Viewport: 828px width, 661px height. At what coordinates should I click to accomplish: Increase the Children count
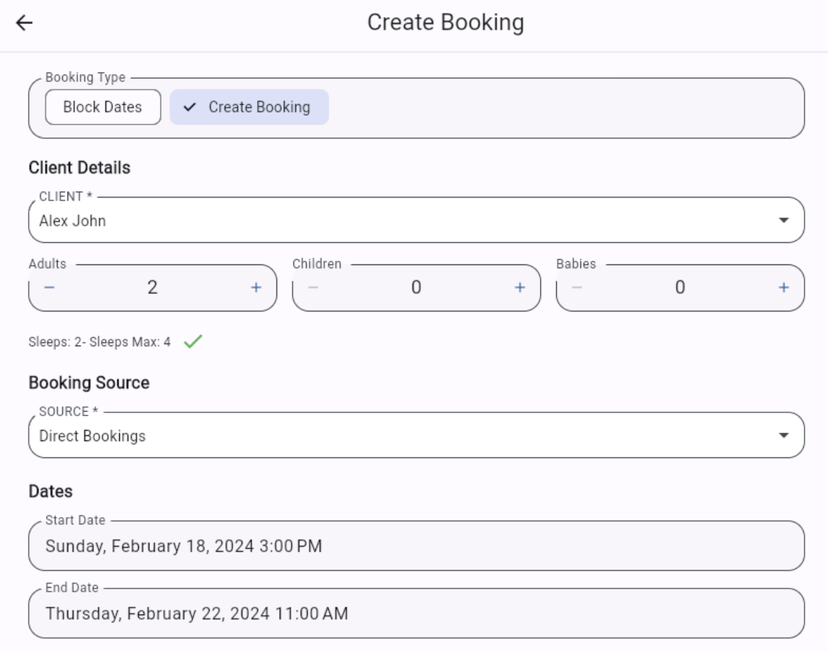point(520,288)
